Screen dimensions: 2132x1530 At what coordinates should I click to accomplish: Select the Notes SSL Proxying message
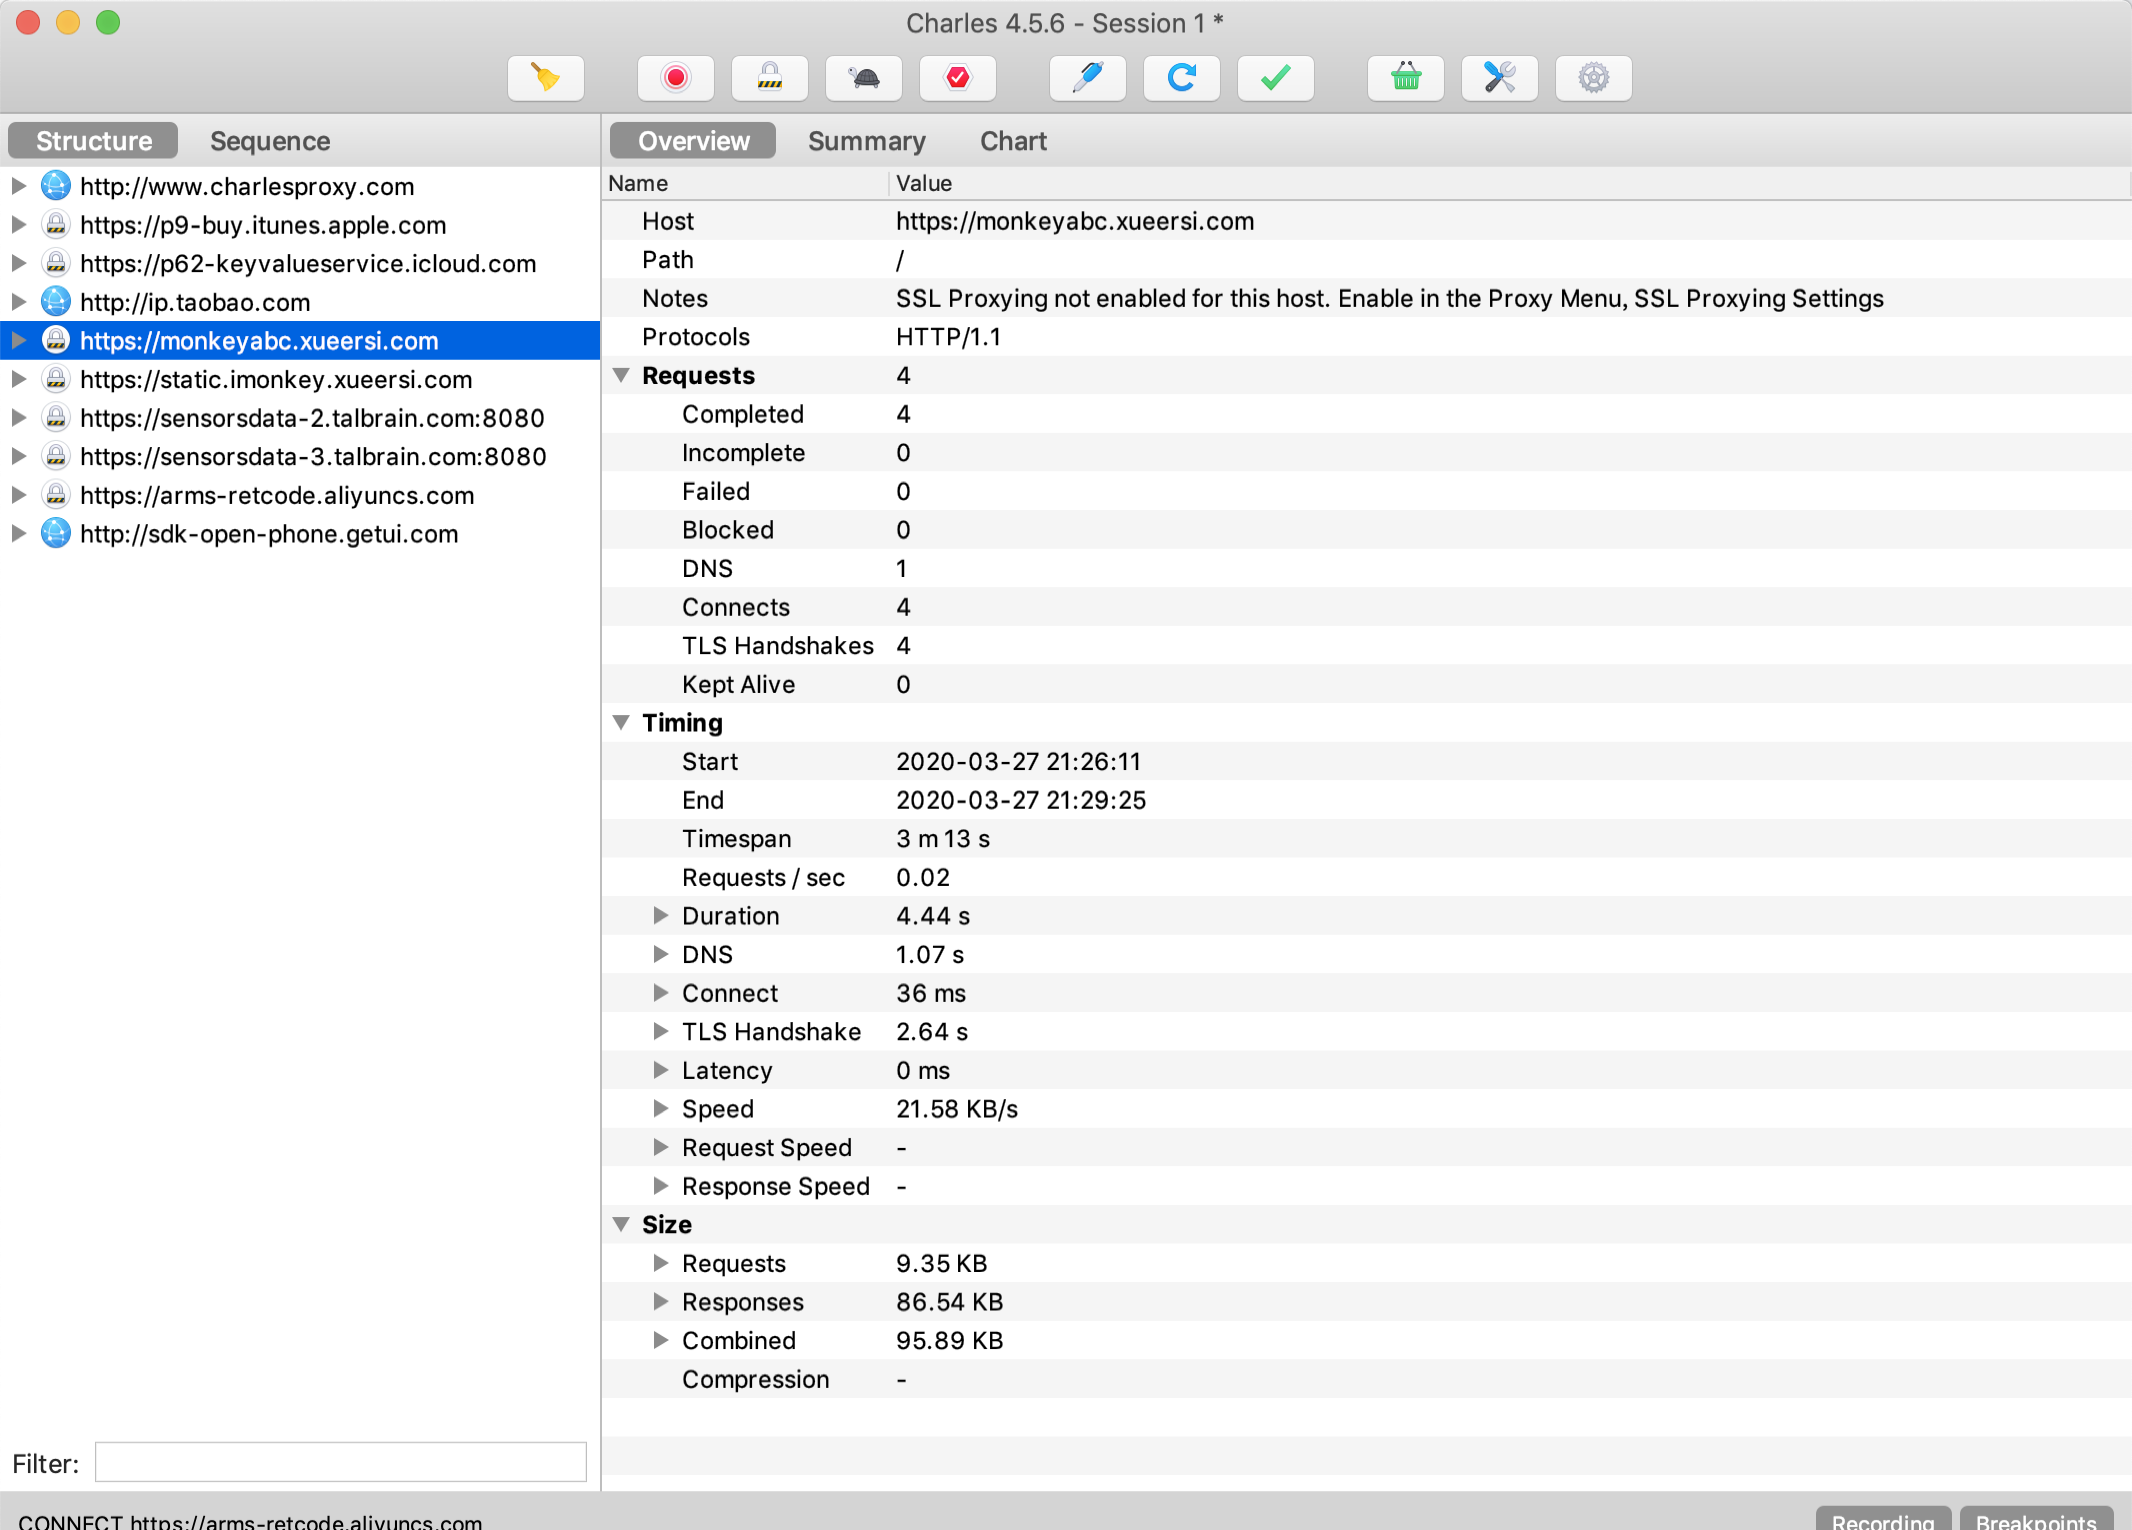pos(1389,298)
